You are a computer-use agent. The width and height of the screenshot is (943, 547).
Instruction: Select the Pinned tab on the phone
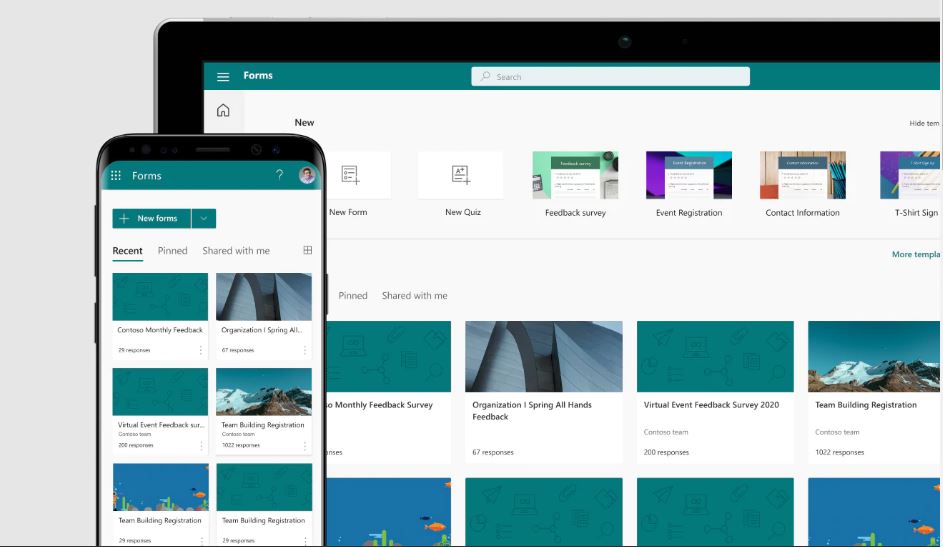coord(173,251)
